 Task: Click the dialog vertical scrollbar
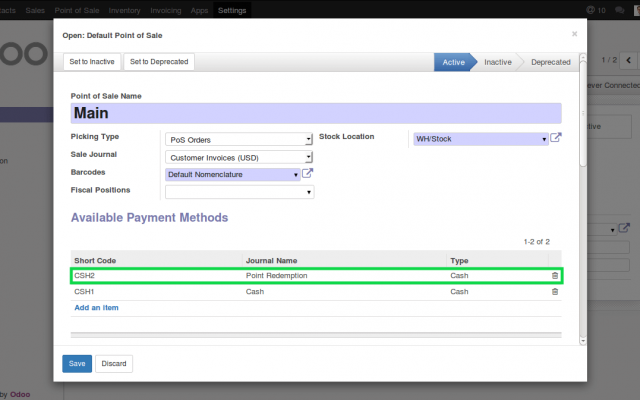tap(583, 113)
